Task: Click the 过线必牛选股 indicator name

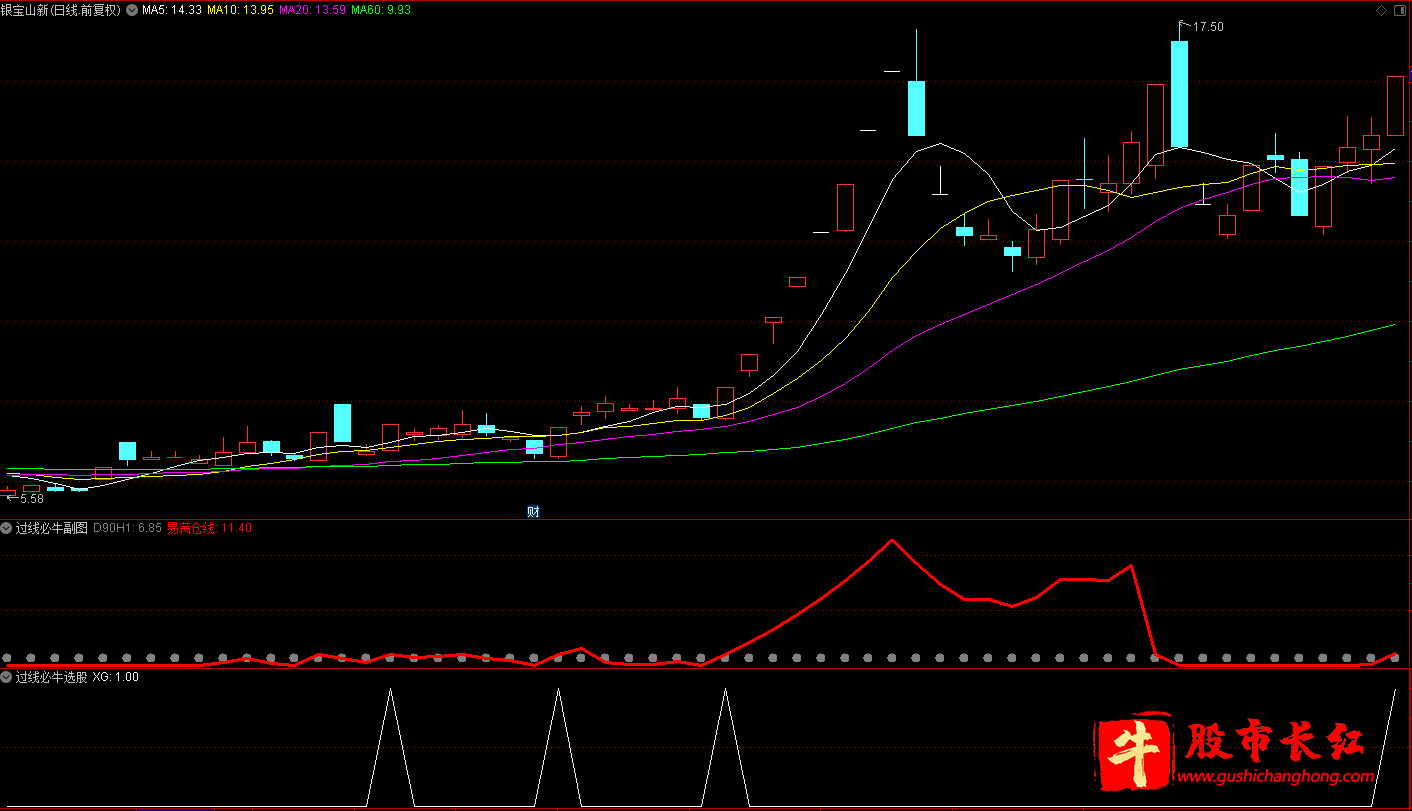Action: [x=52, y=677]
